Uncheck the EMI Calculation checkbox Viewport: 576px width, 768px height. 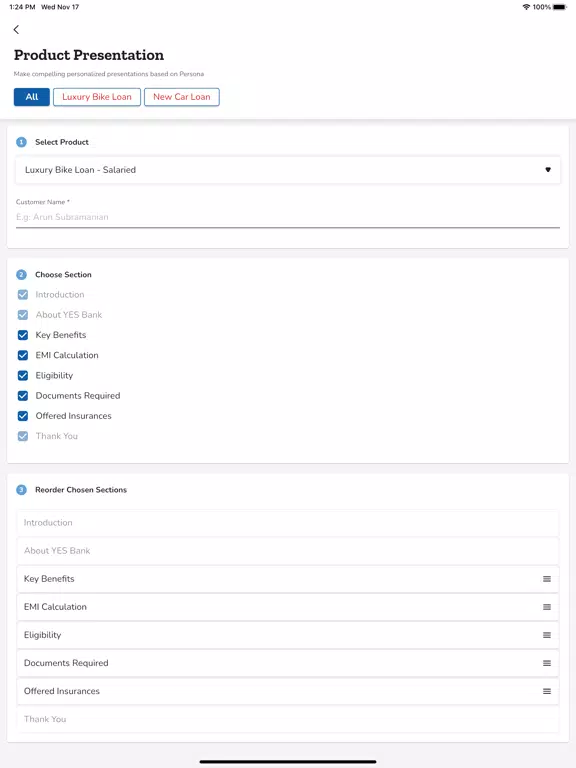[23, 355]
